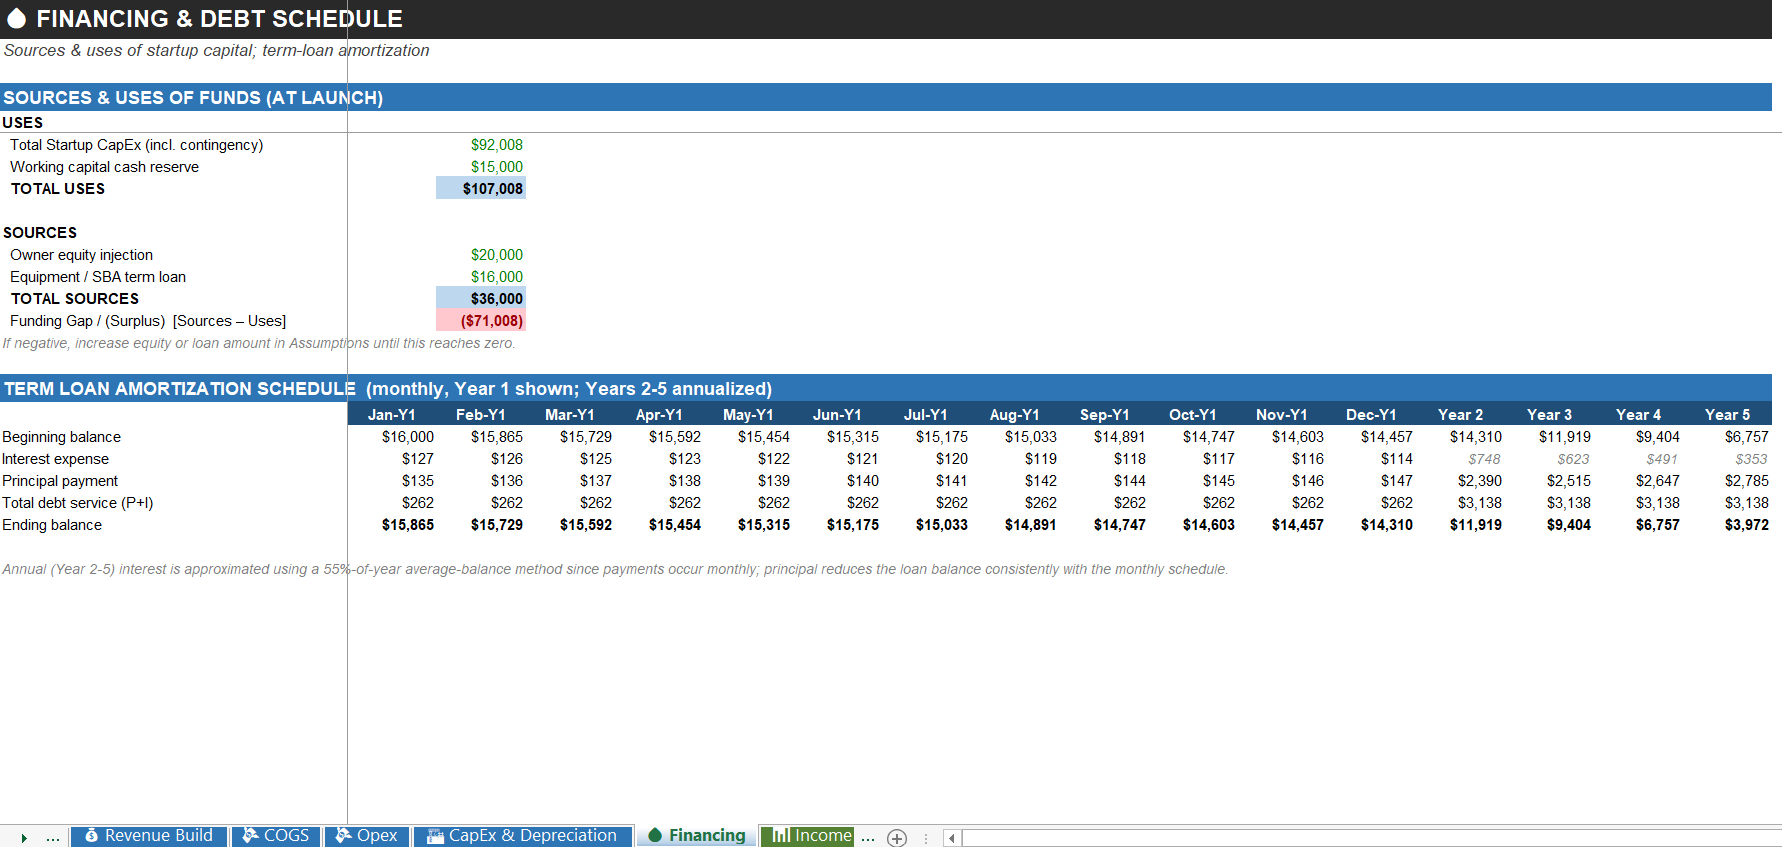
Task: Select the Aug-Y1 column header
Action: (x=1015, y=415)
